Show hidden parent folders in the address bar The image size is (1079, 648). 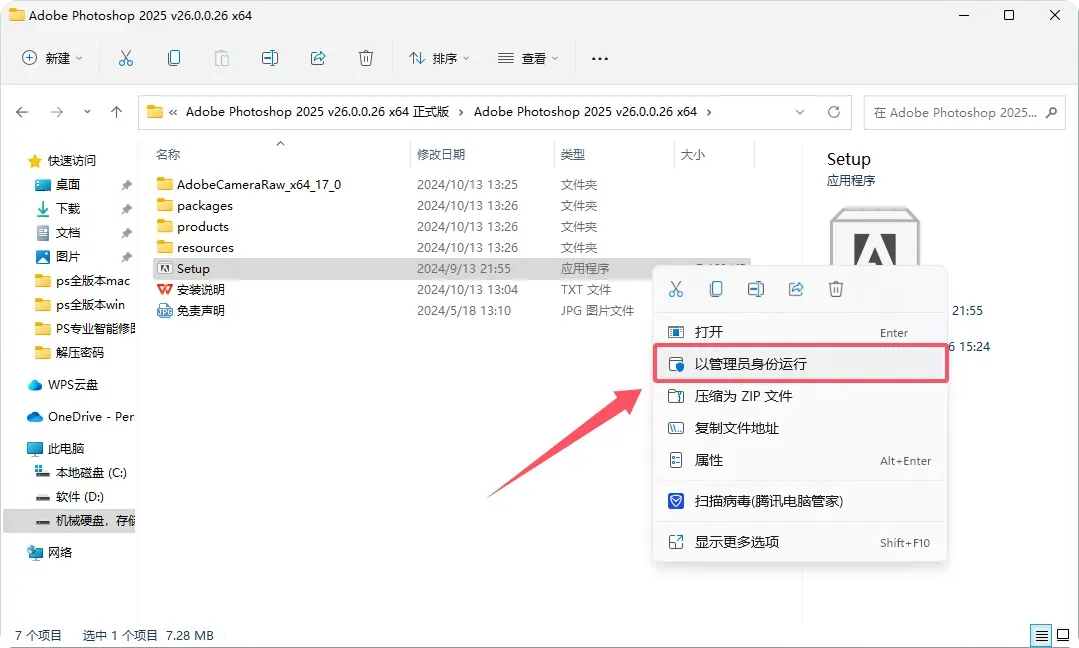(x=173, y=111)
